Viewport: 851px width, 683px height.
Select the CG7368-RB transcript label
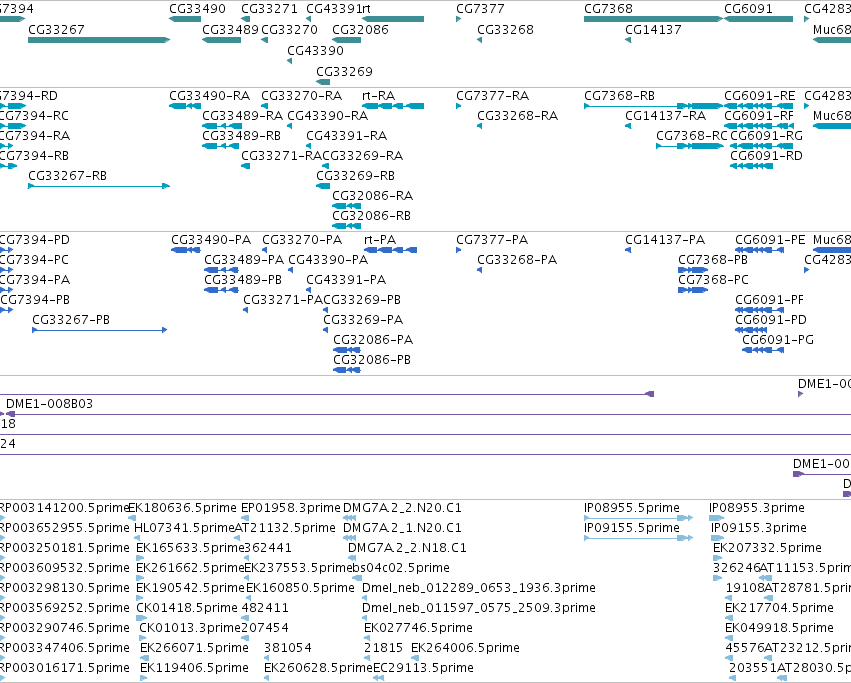(x=619, y=96)
